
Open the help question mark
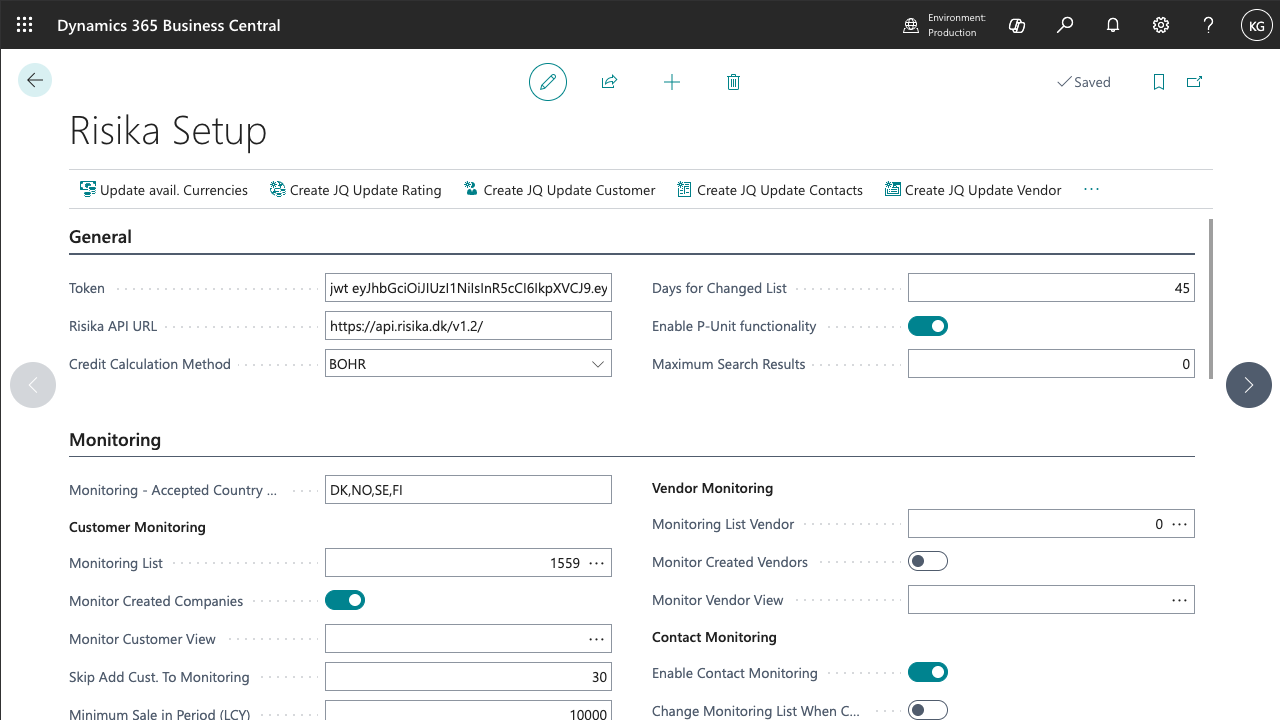[x=1208, y=25]
